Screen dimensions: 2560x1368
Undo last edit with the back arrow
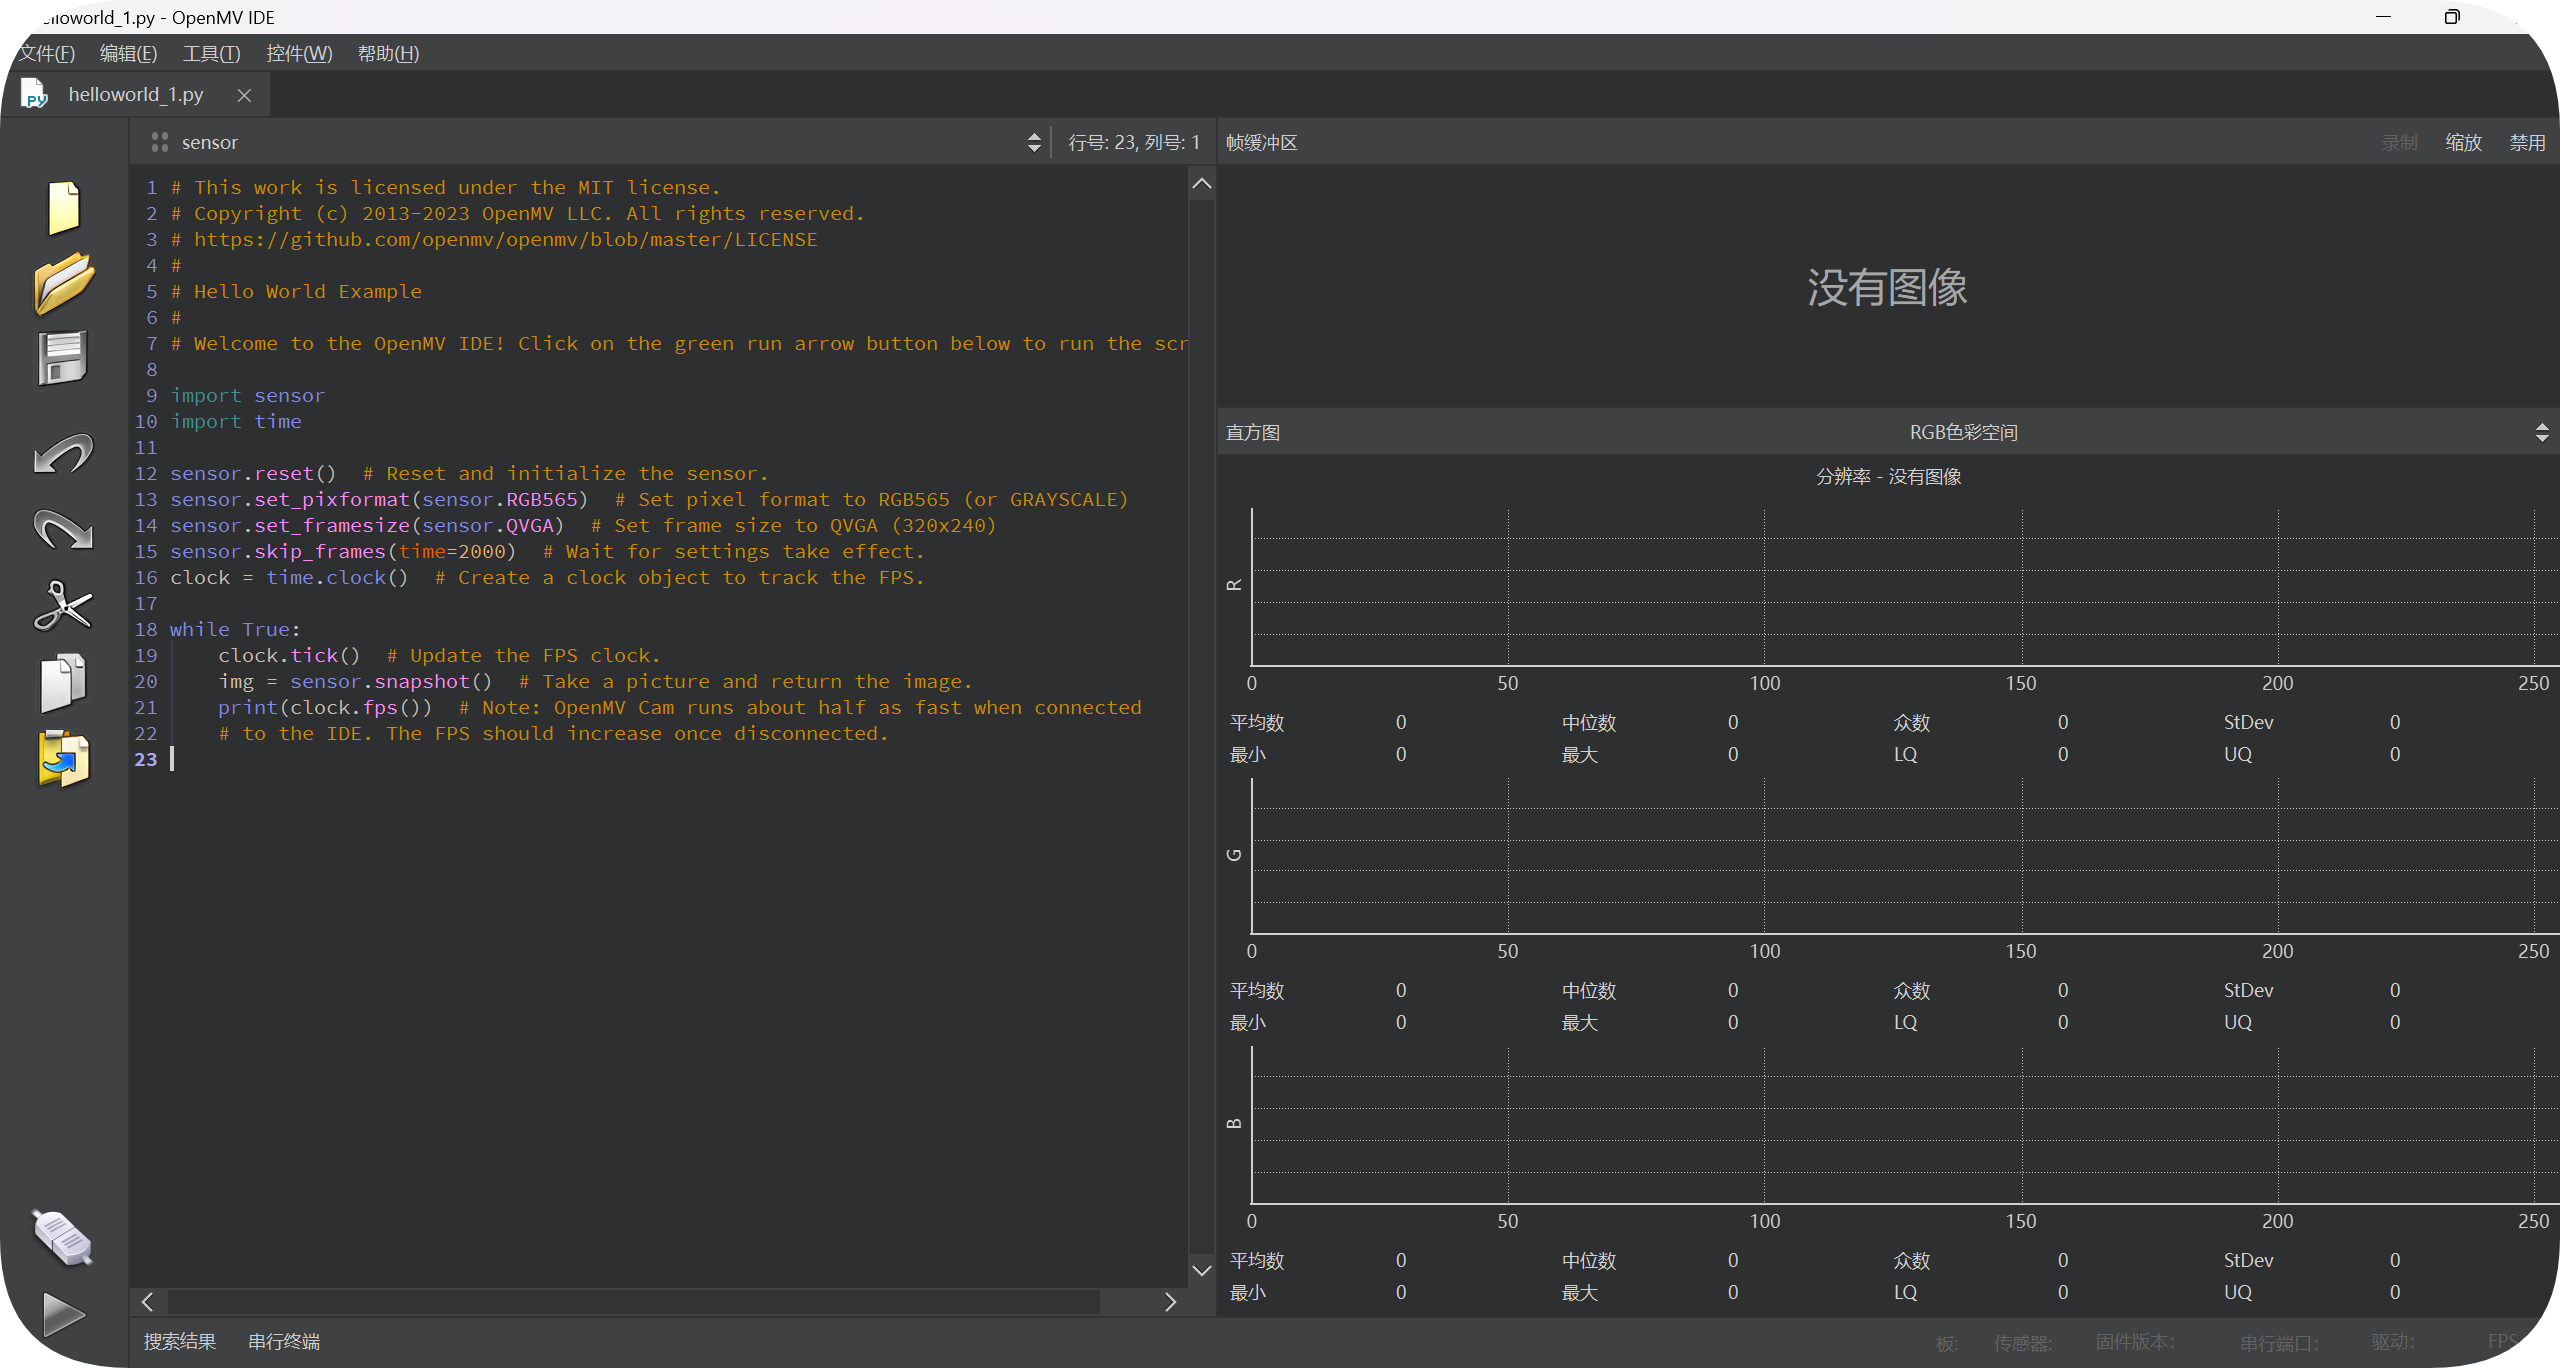[64, 453]
